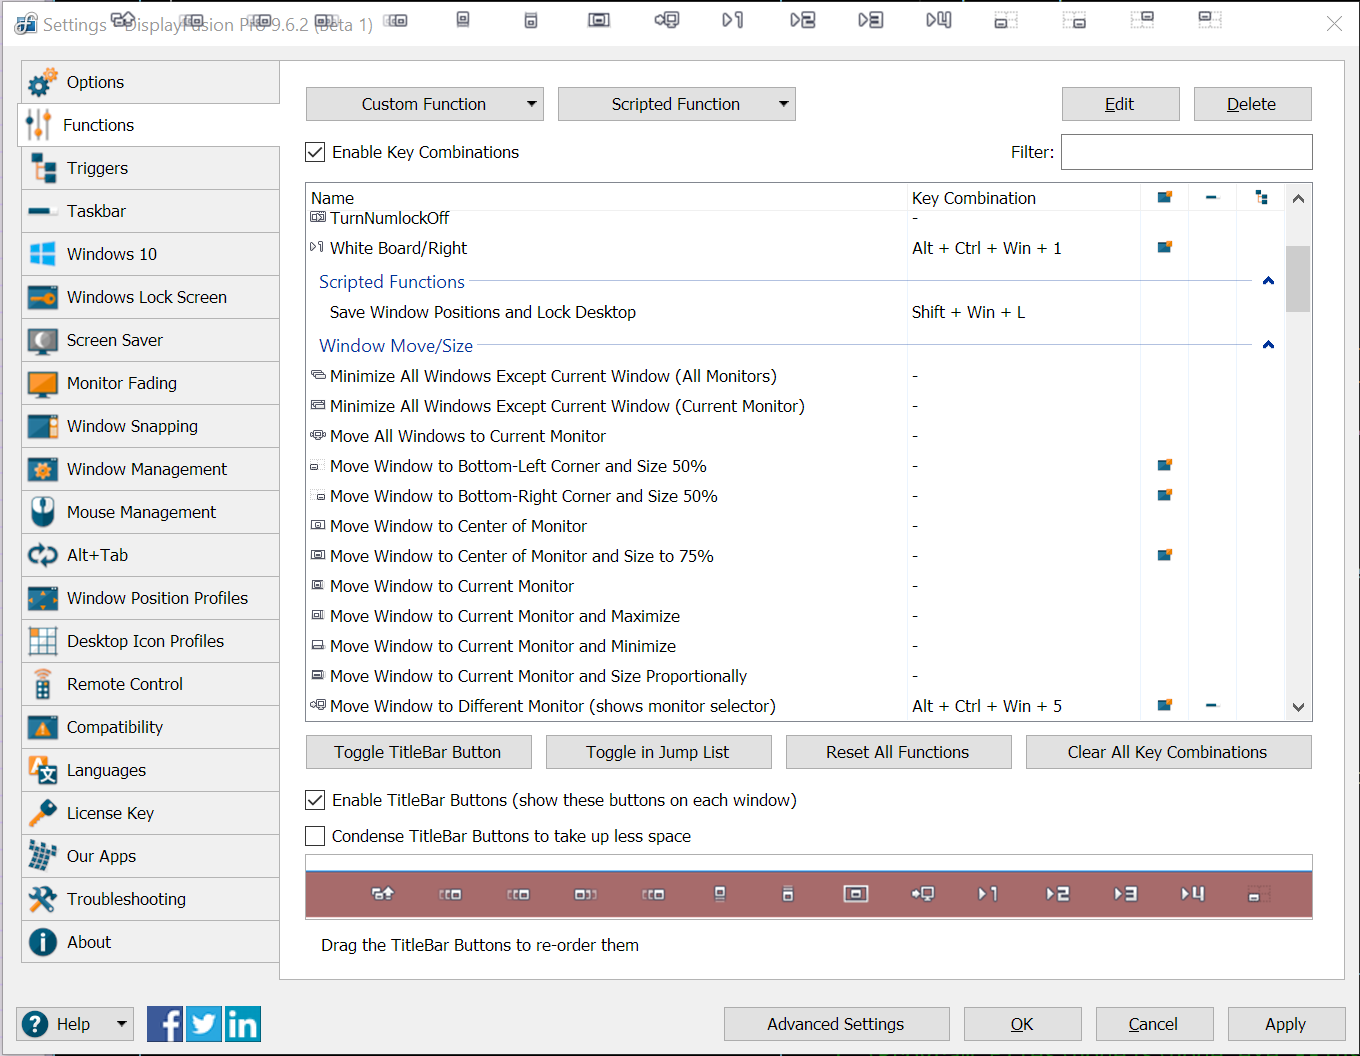Collapse the Window Move/Size group
The width and height of the screenshot is (1360, 1056).
1268,345
